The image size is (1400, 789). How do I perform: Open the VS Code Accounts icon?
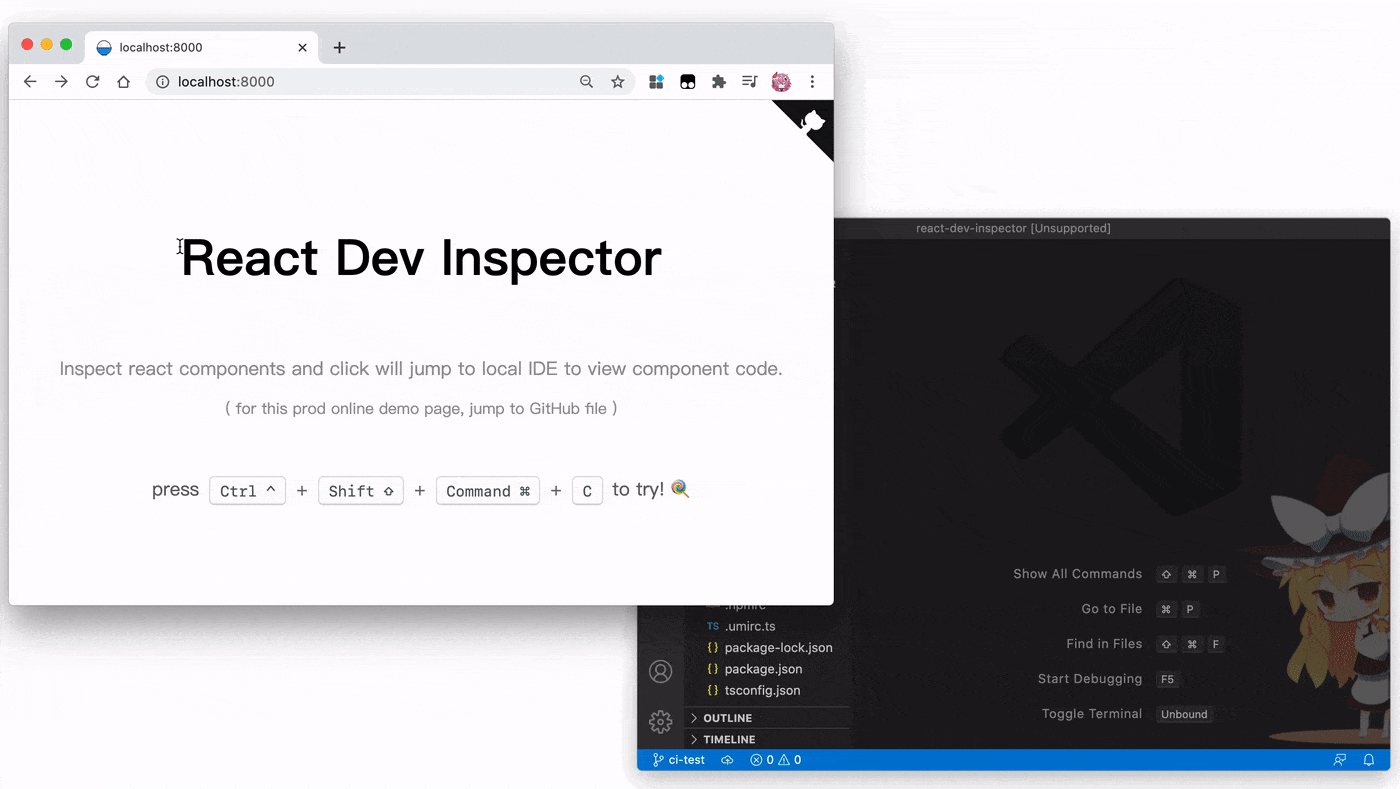click(x=660, y=671)
